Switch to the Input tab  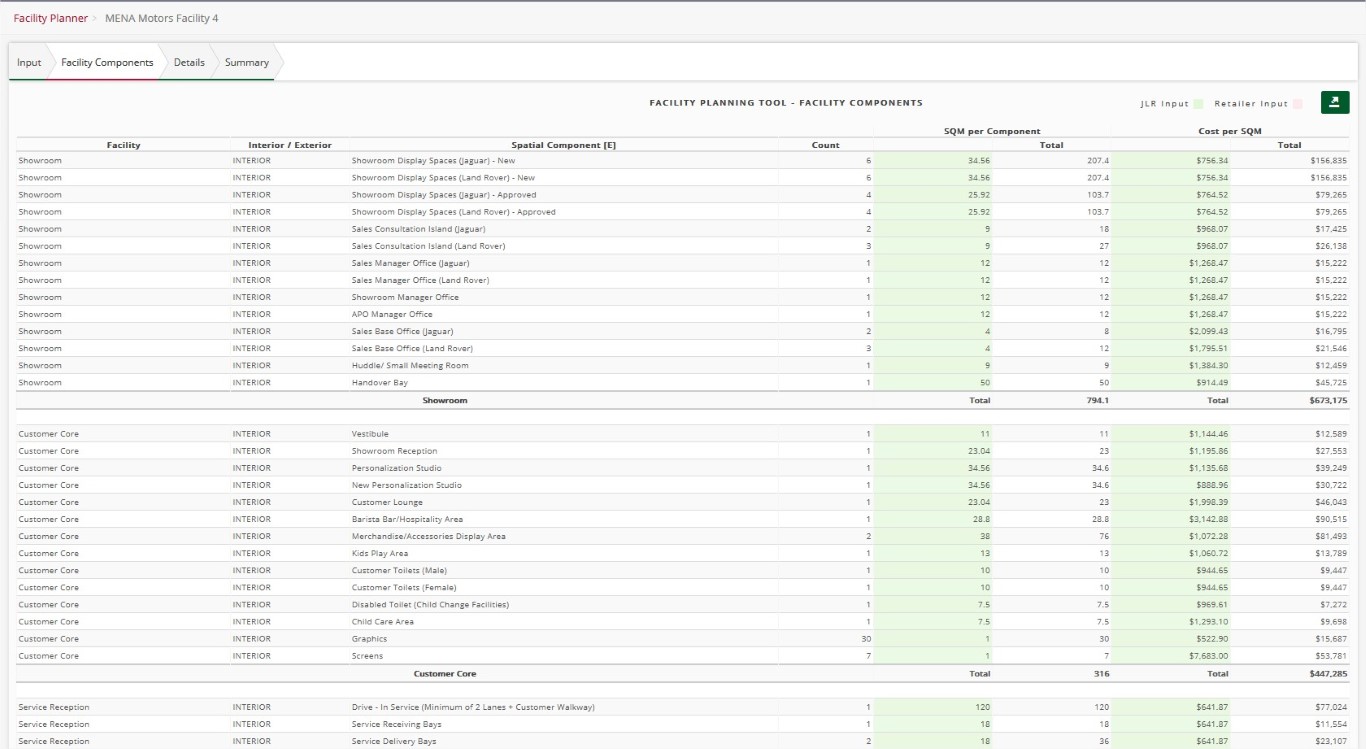[x=29, y=62]
